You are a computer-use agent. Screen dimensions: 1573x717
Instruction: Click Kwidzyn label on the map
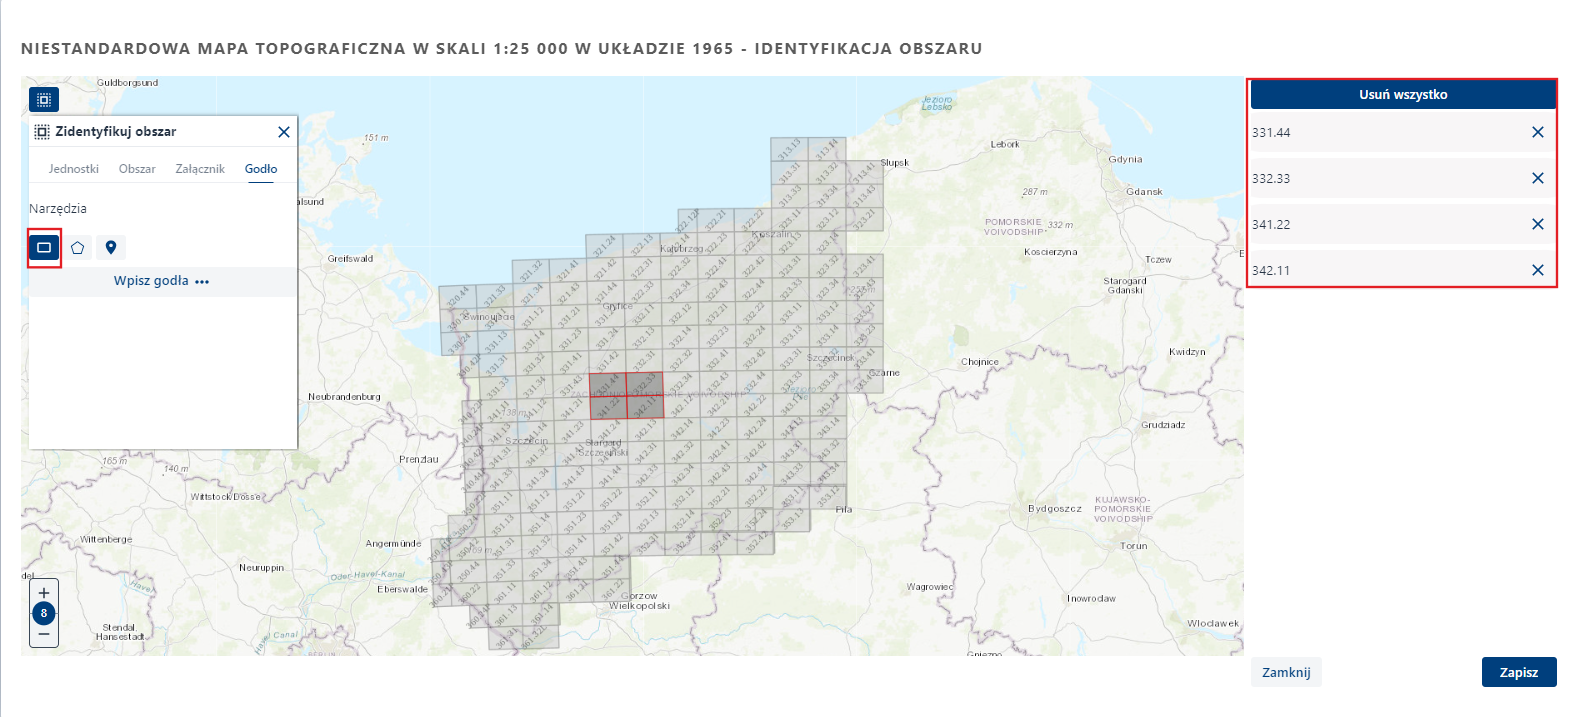1187,352
